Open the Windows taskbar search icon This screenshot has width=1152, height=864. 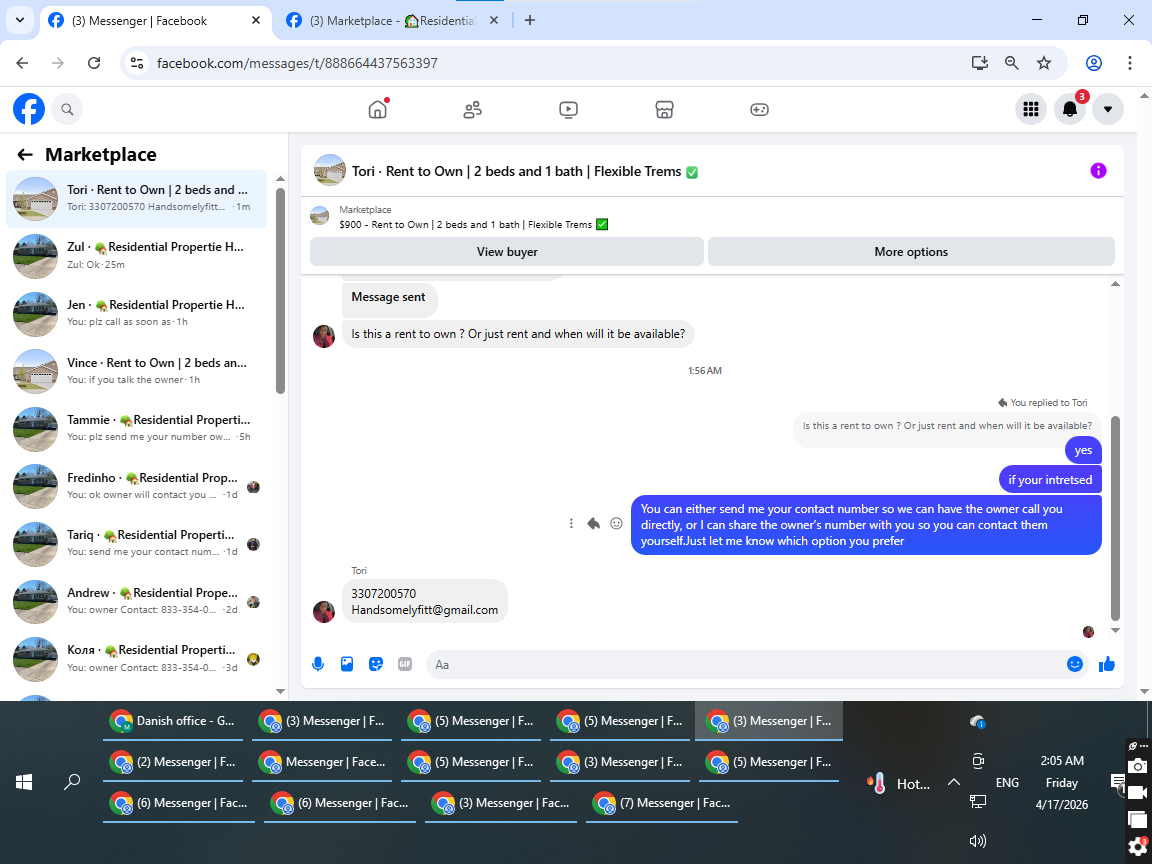click(x=72, y=782)
